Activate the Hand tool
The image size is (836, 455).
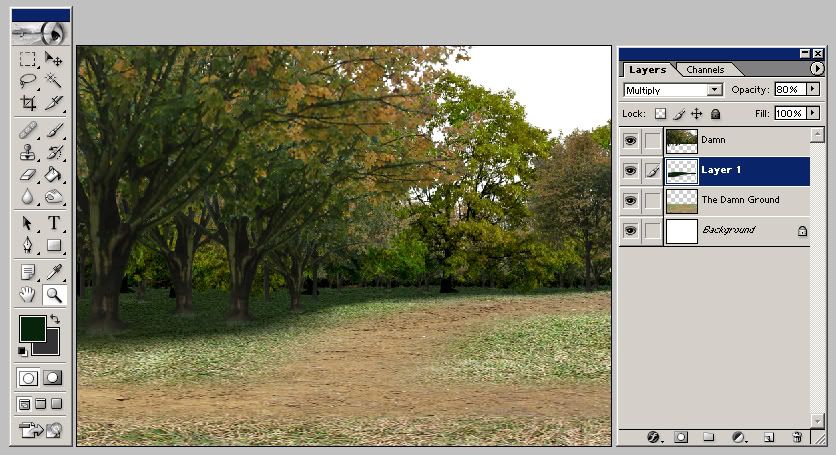coord(28,294)
